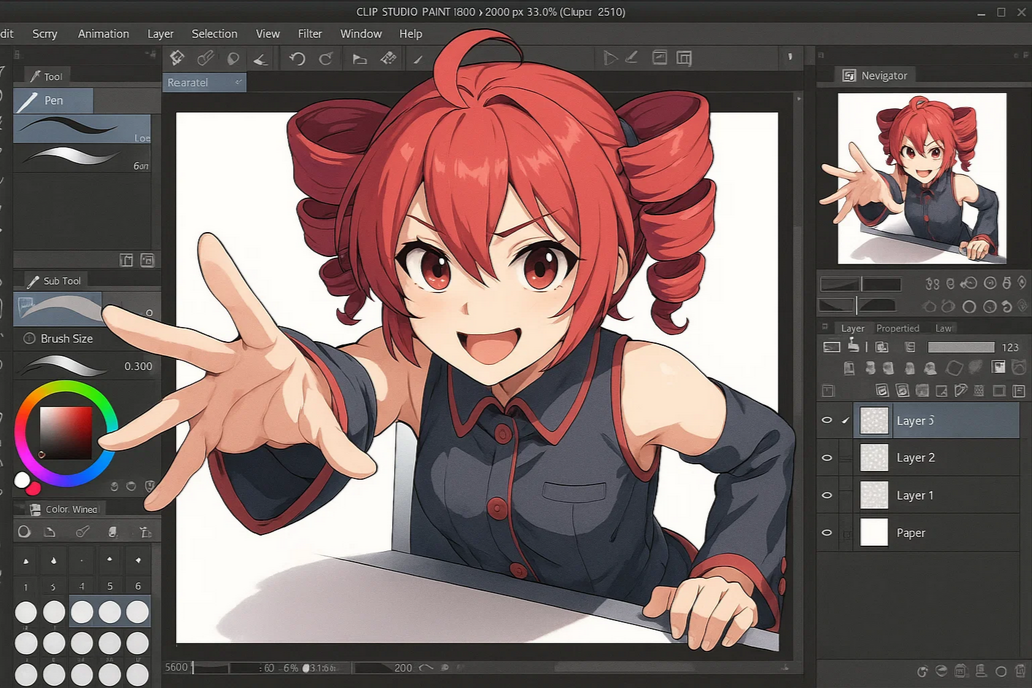
Task: Click the play triangle icon in top toolbar
Action: [610, 58]
